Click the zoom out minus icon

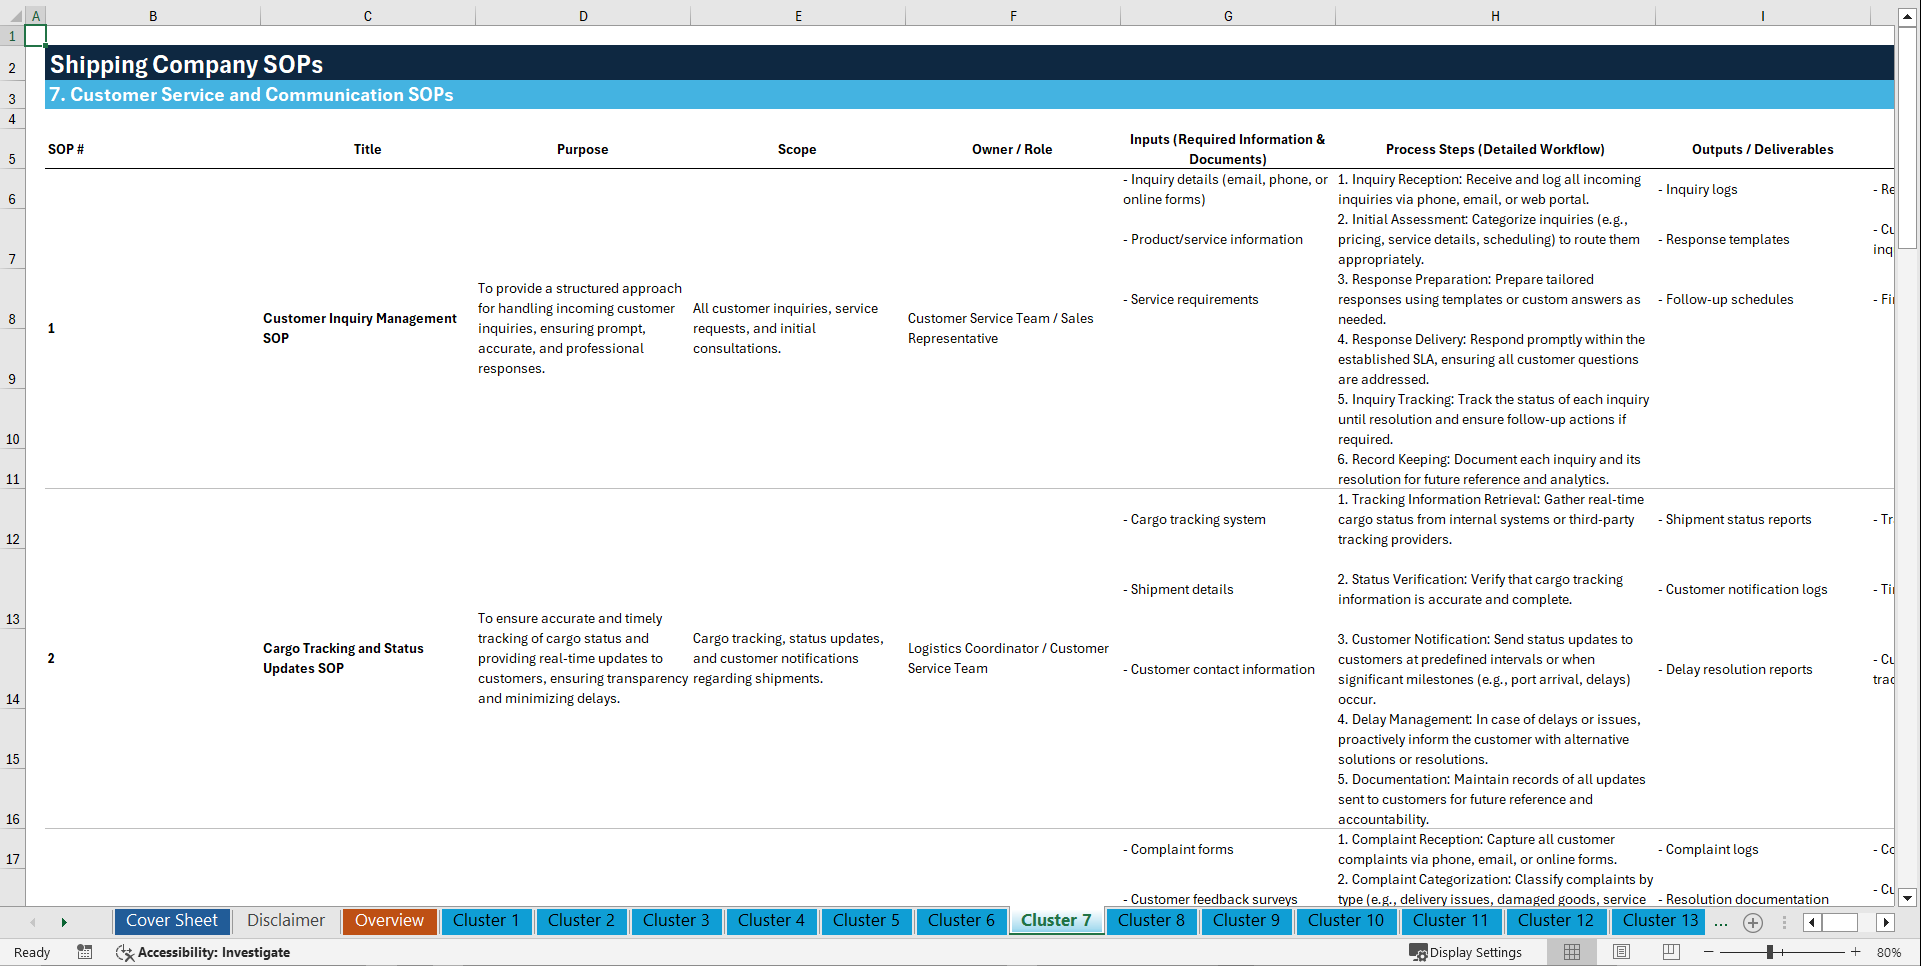point(1709,952)
